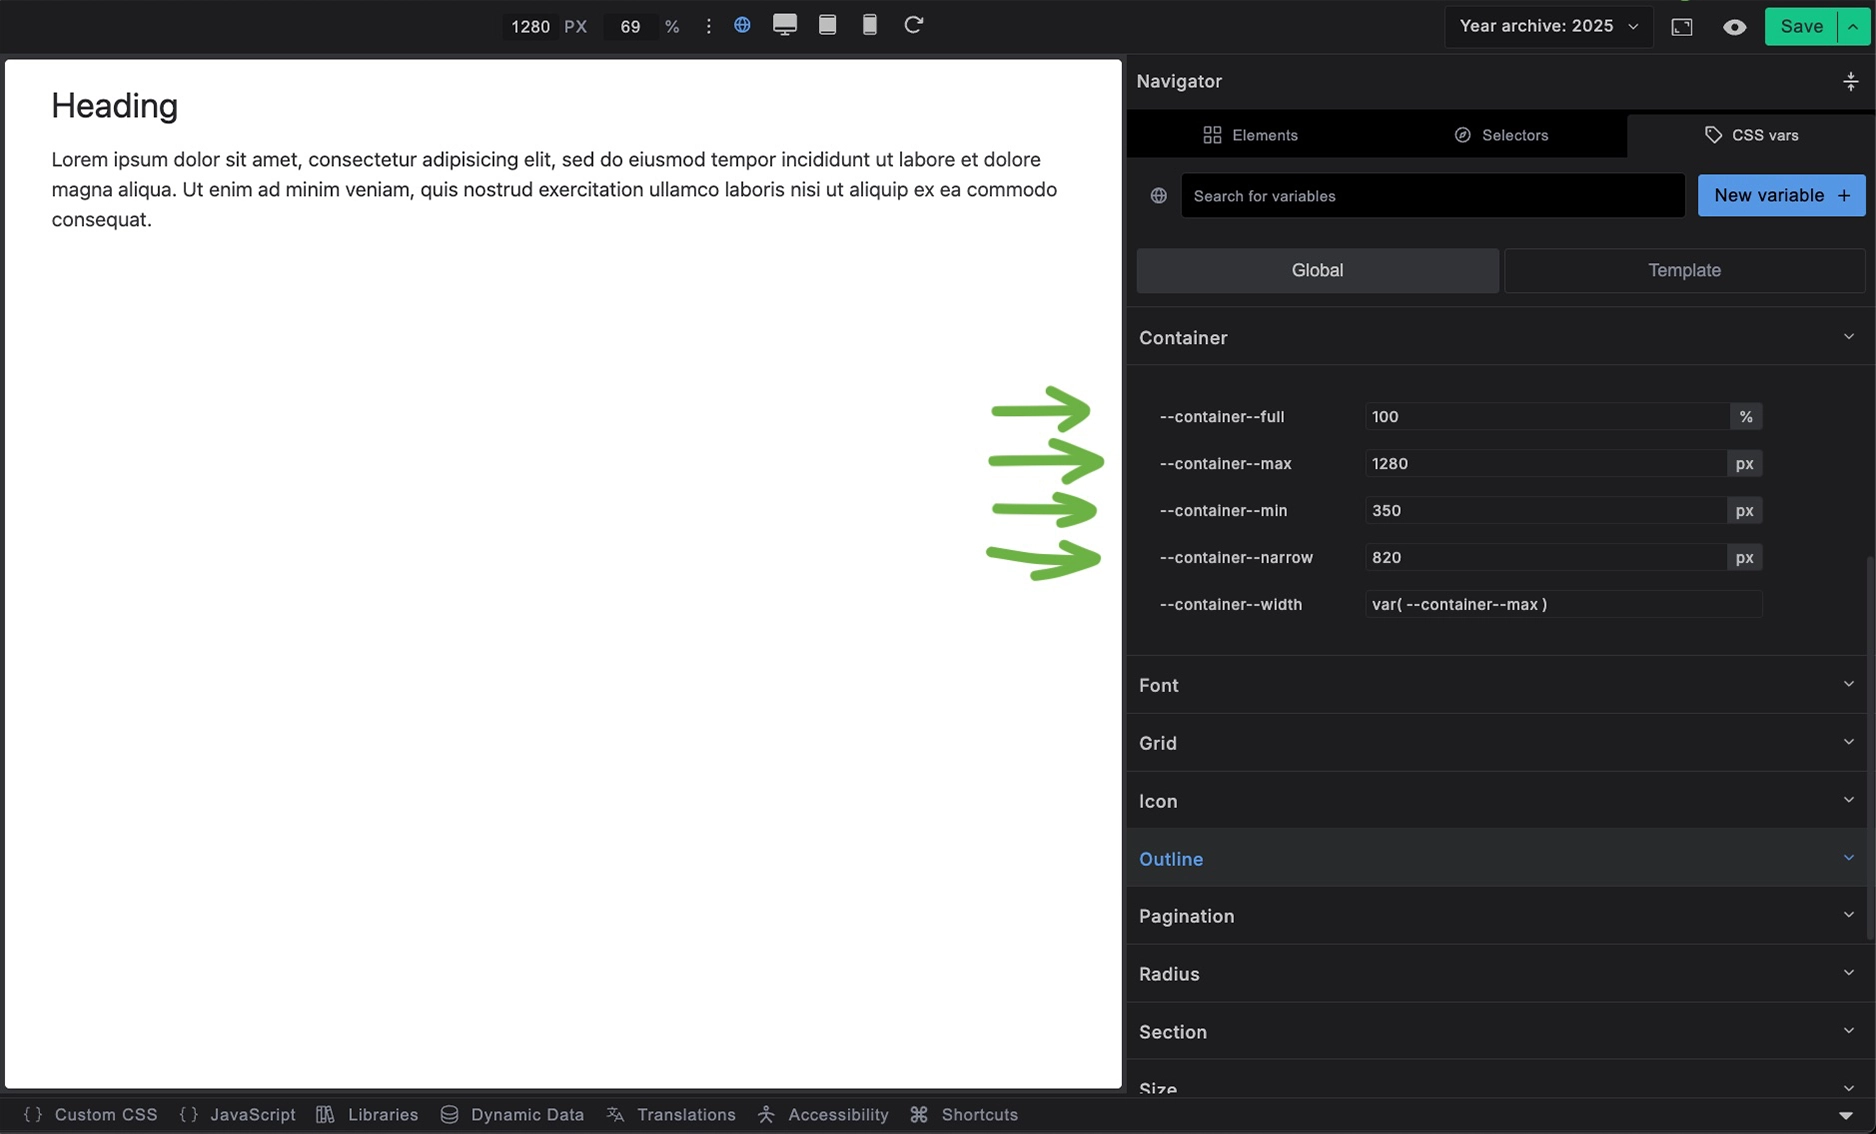The width and height of the screenshot is (1876, 1134).
Task: Expand the Font variables section
Action: tap(1847, 685)
